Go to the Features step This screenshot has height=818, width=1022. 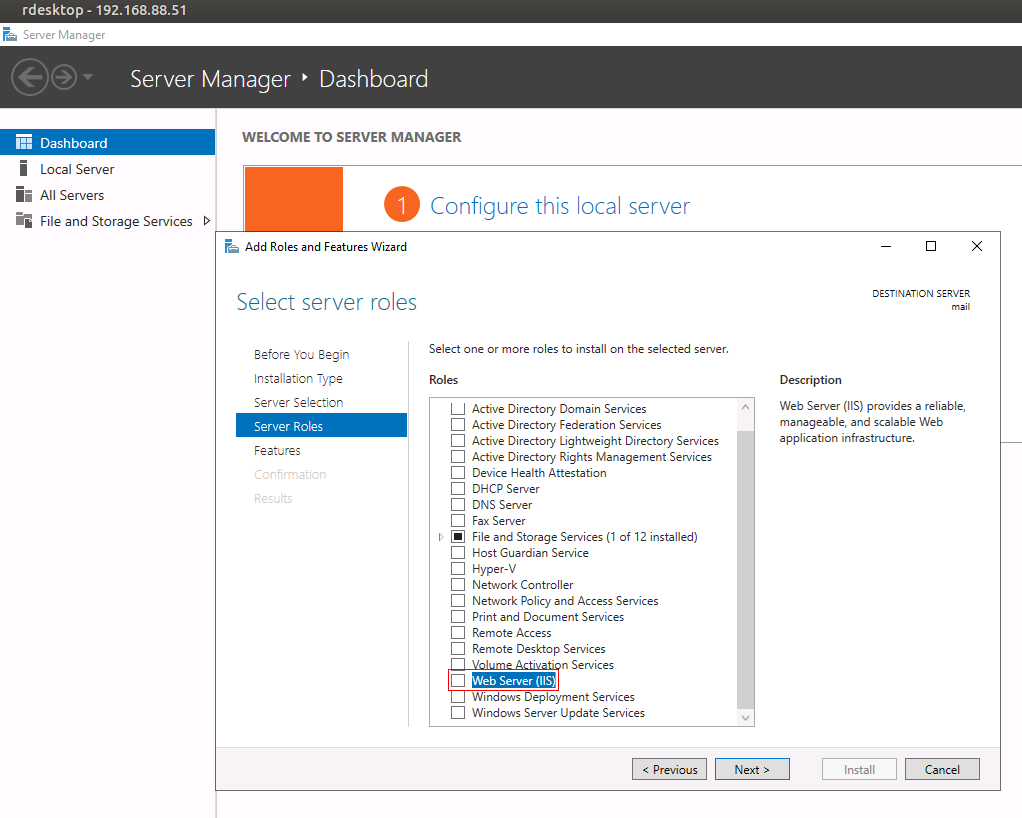(277, 450)
